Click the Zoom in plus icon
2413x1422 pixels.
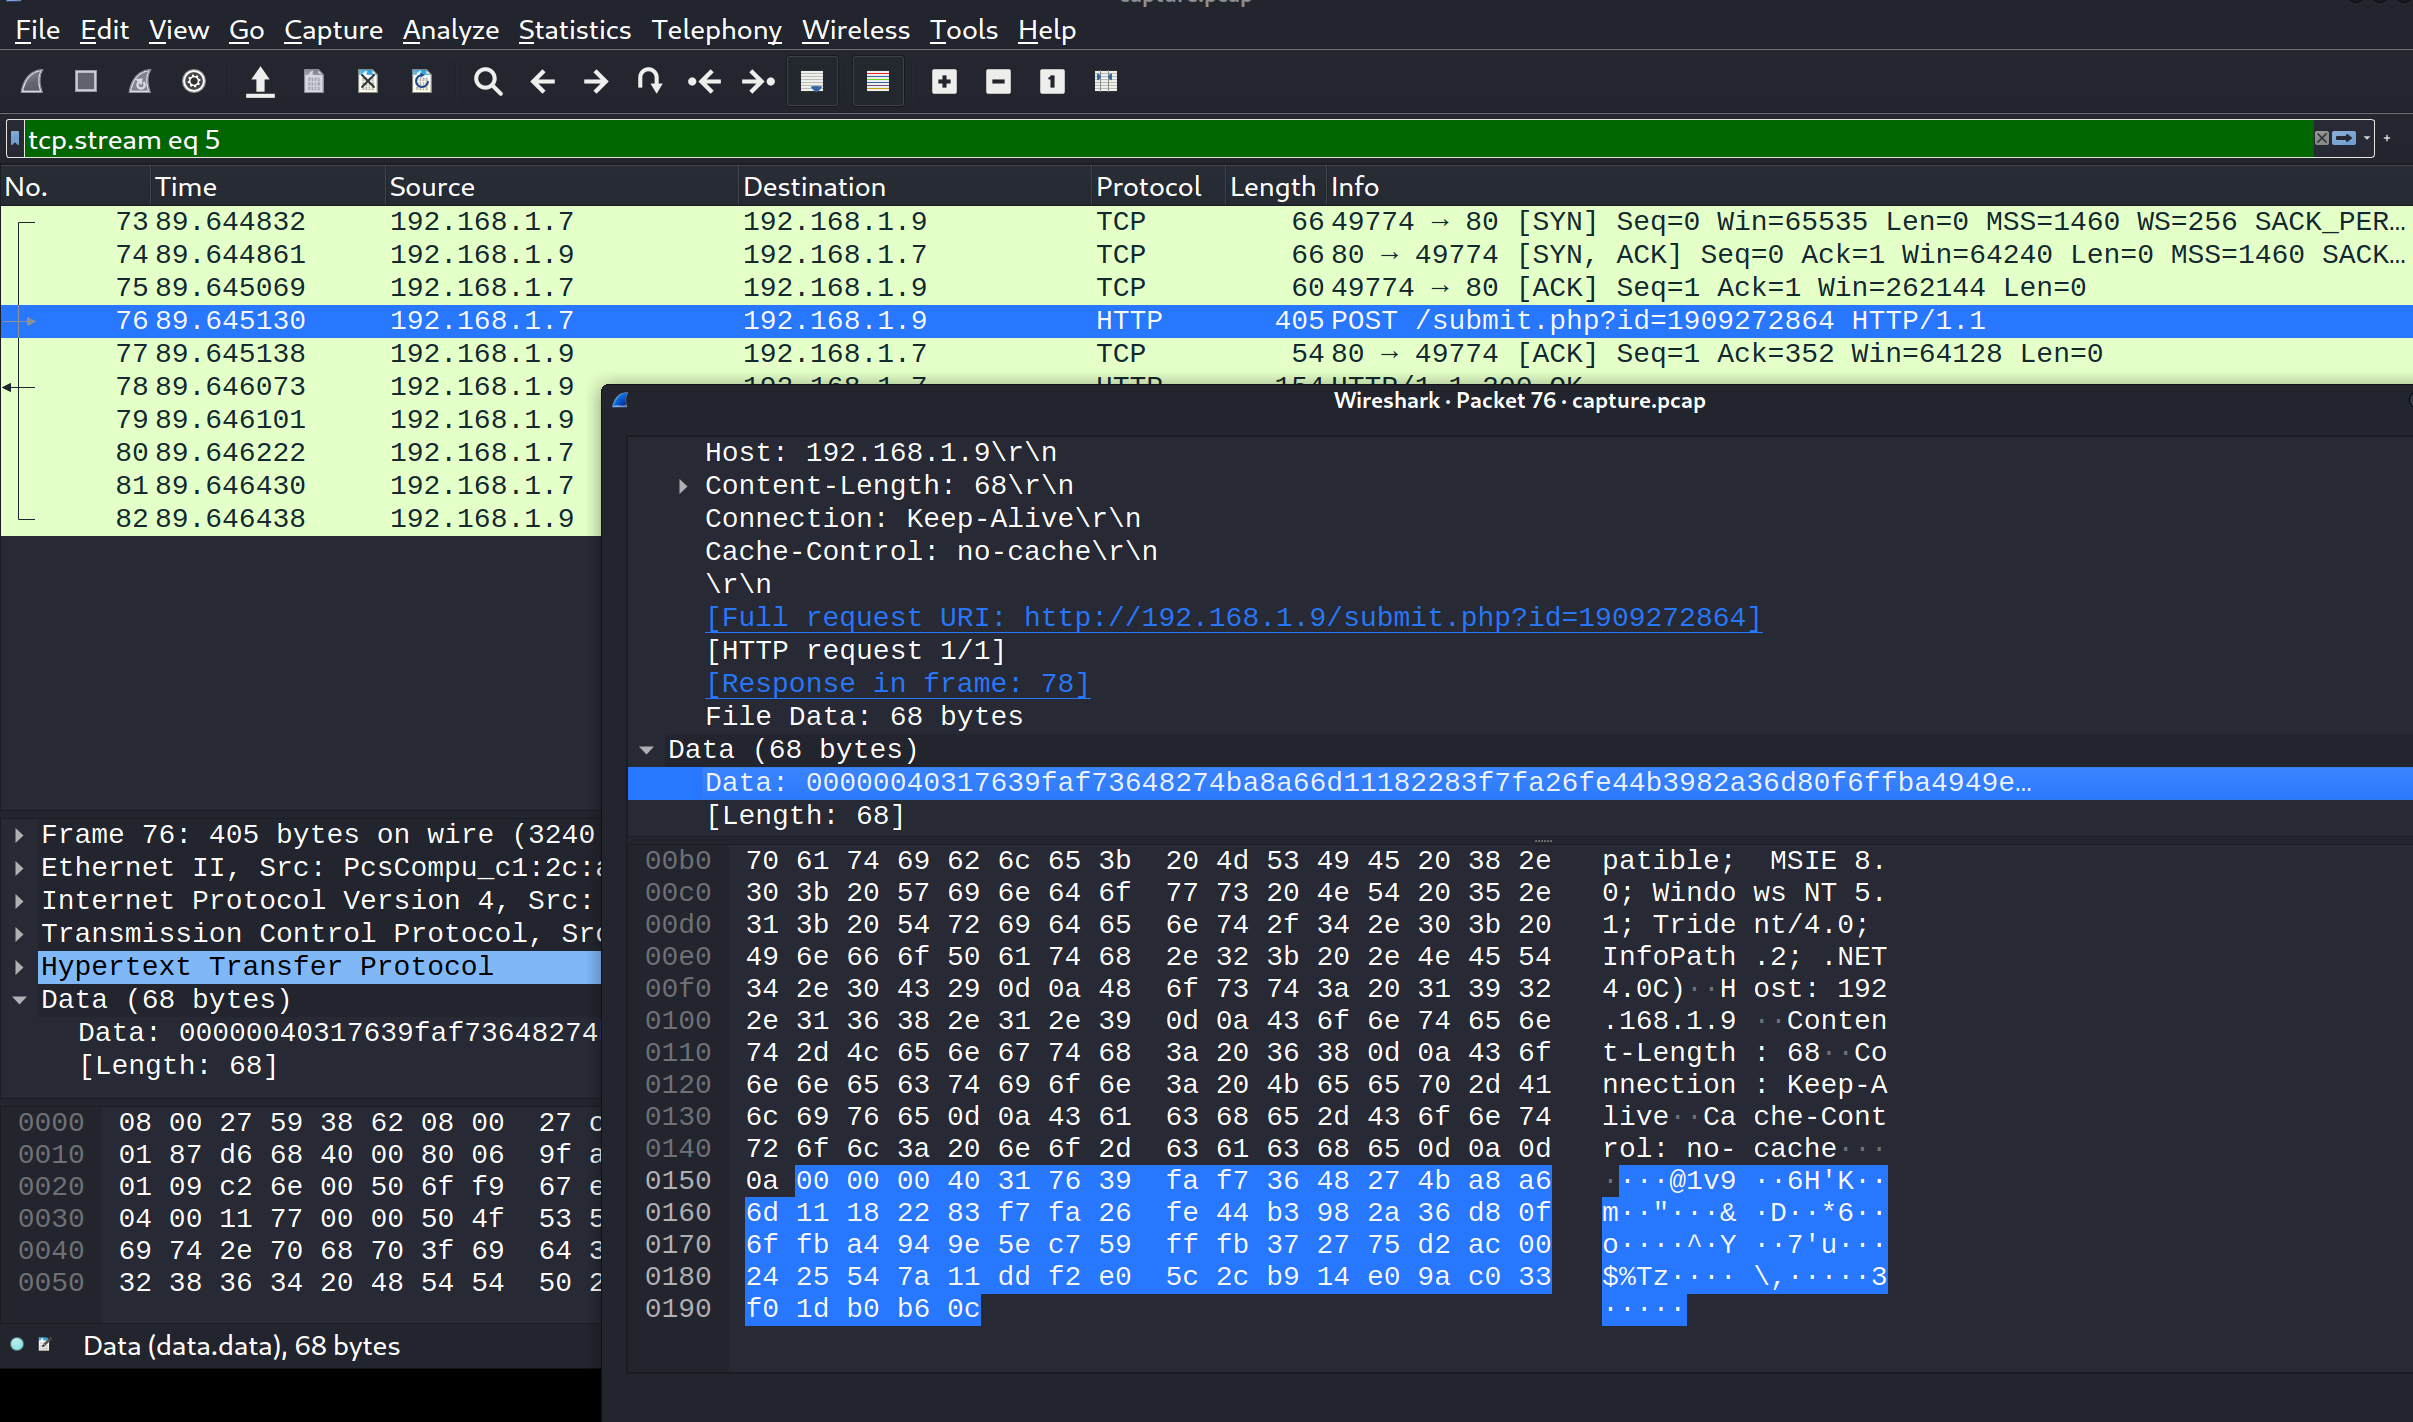(944, 81)
